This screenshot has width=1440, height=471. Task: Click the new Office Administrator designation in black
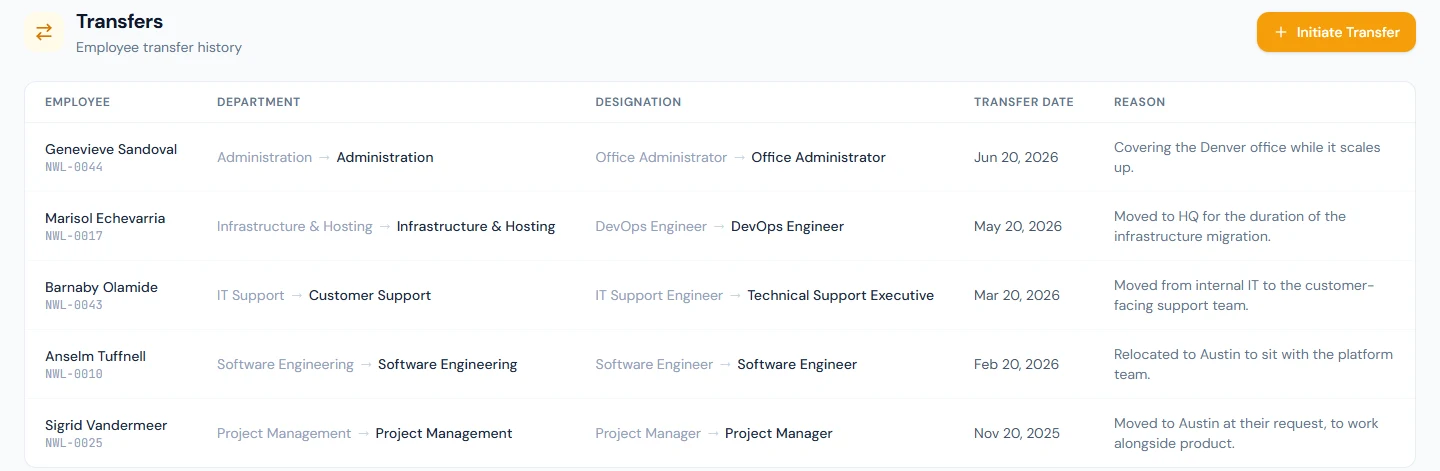[x=819, y=157]
